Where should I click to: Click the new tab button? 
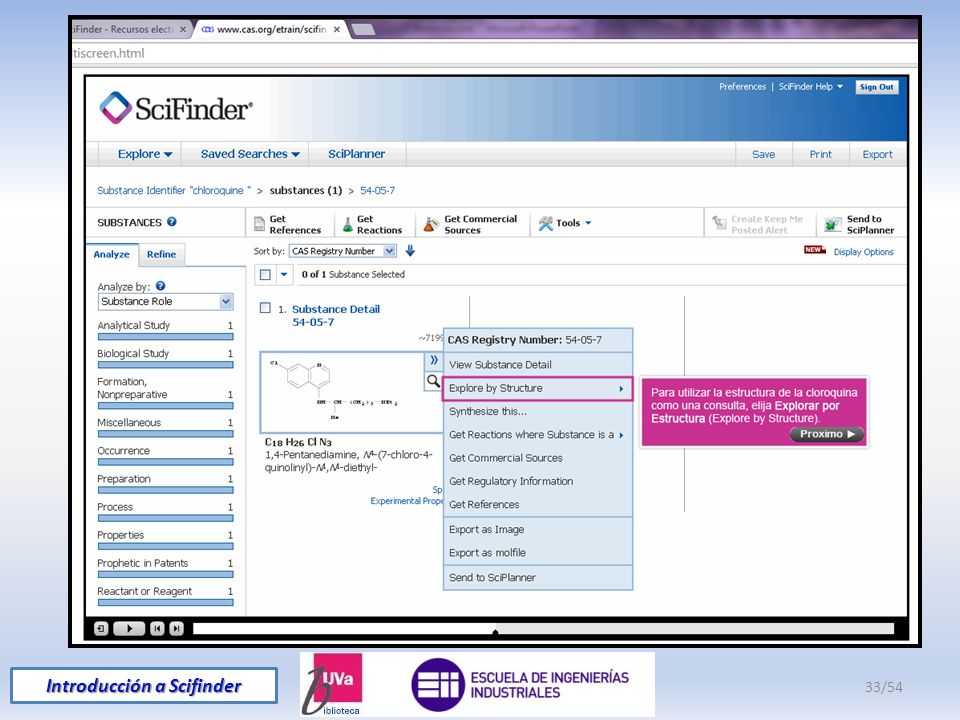pyautogui.click(x=362, y=29)
